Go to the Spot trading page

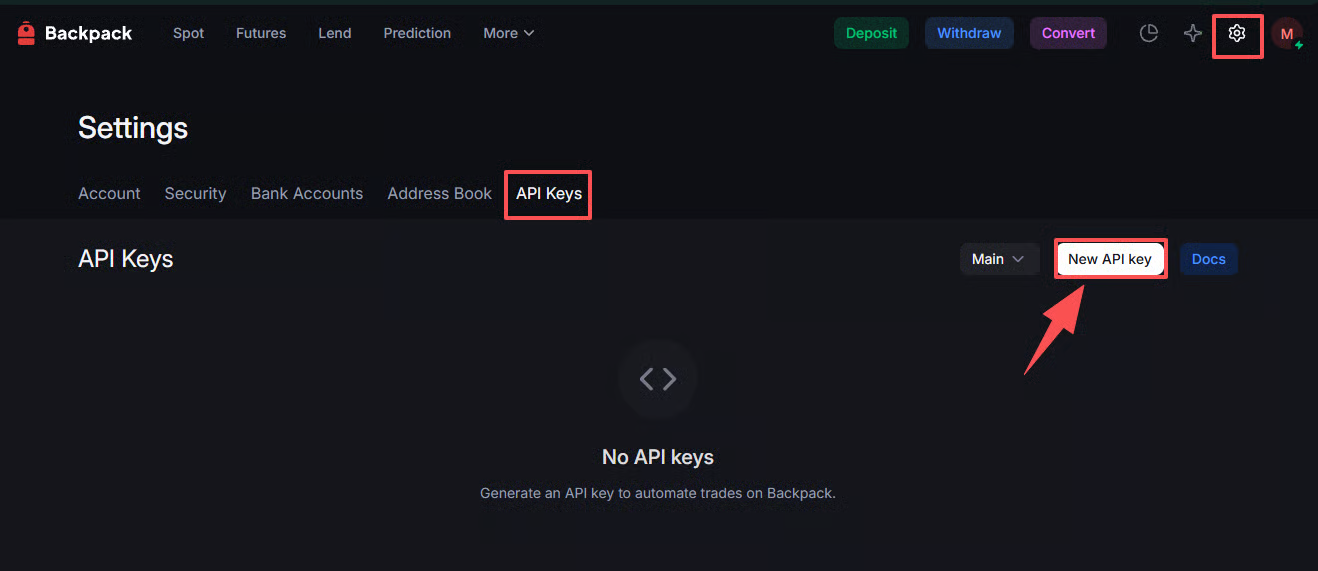(188, 33)
